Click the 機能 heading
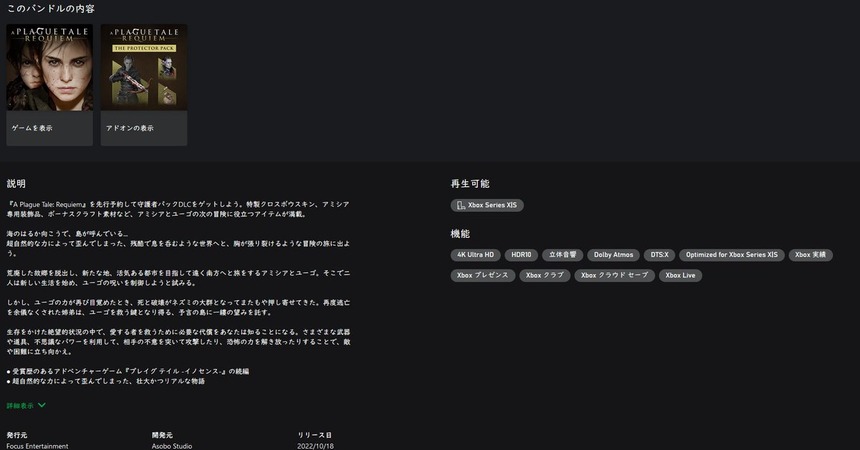Image resolution: width=860 pixels, height=450 pixels. pyautogui.click(x=460, y=234)
